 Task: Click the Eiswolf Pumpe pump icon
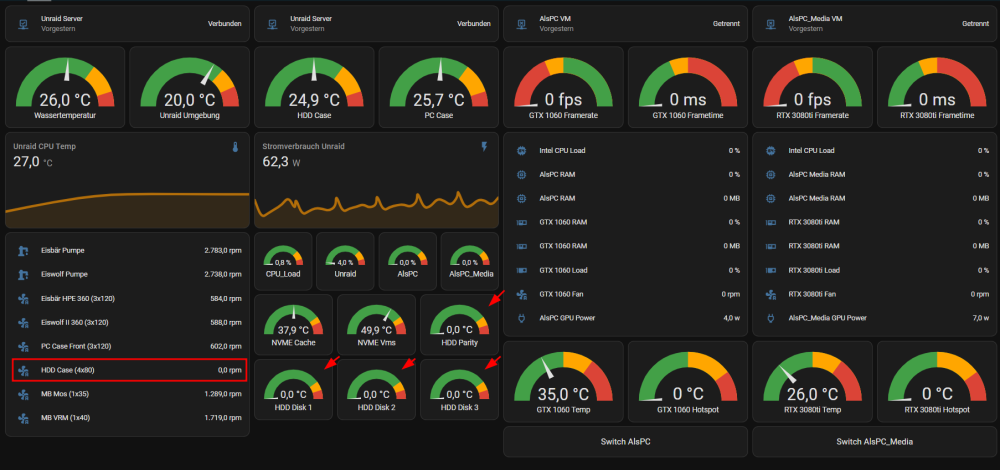(24, 274)
